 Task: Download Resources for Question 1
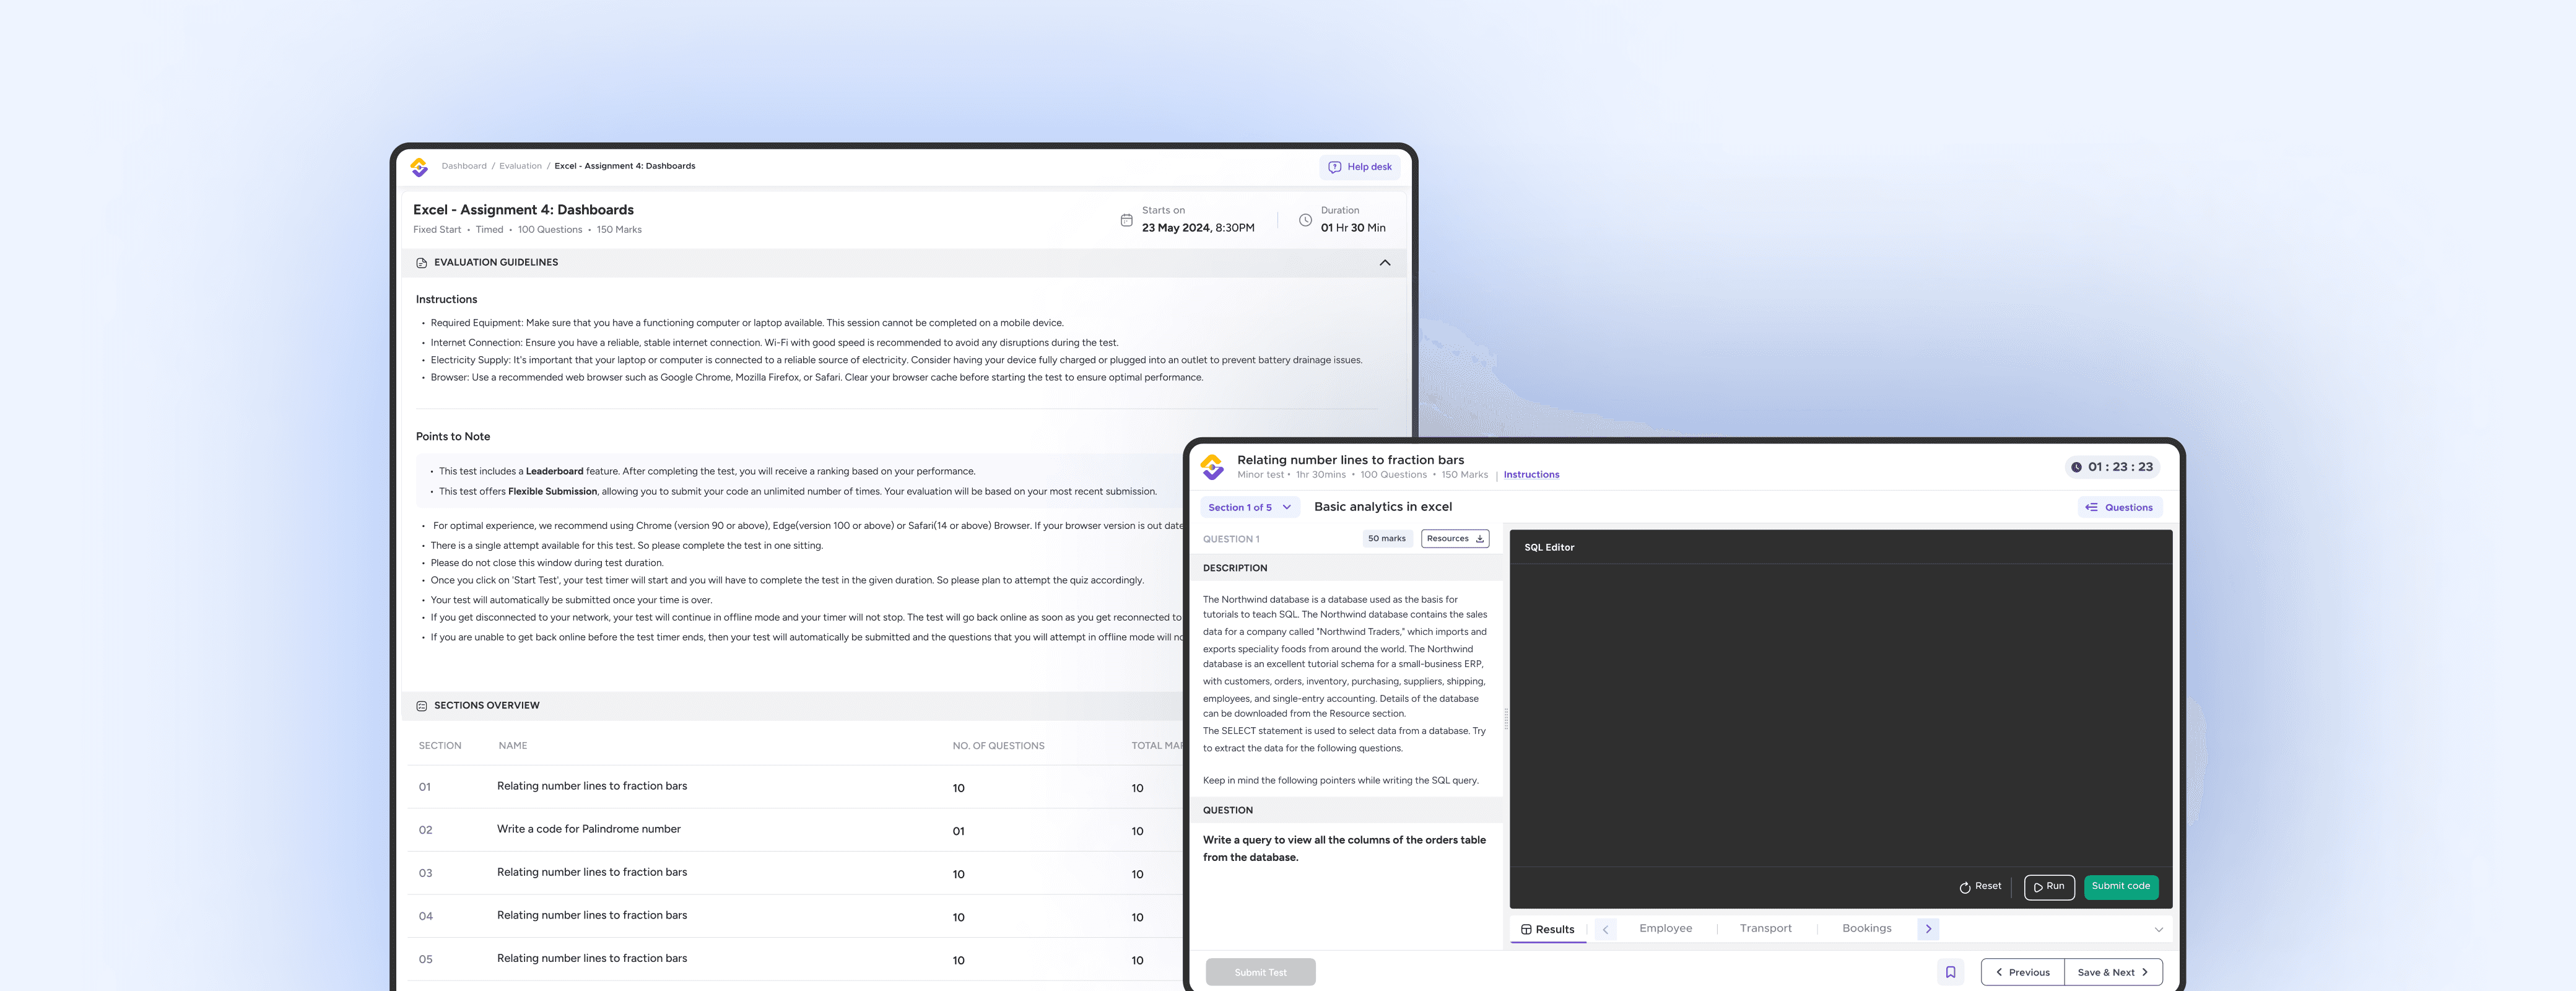(1455, 539)
